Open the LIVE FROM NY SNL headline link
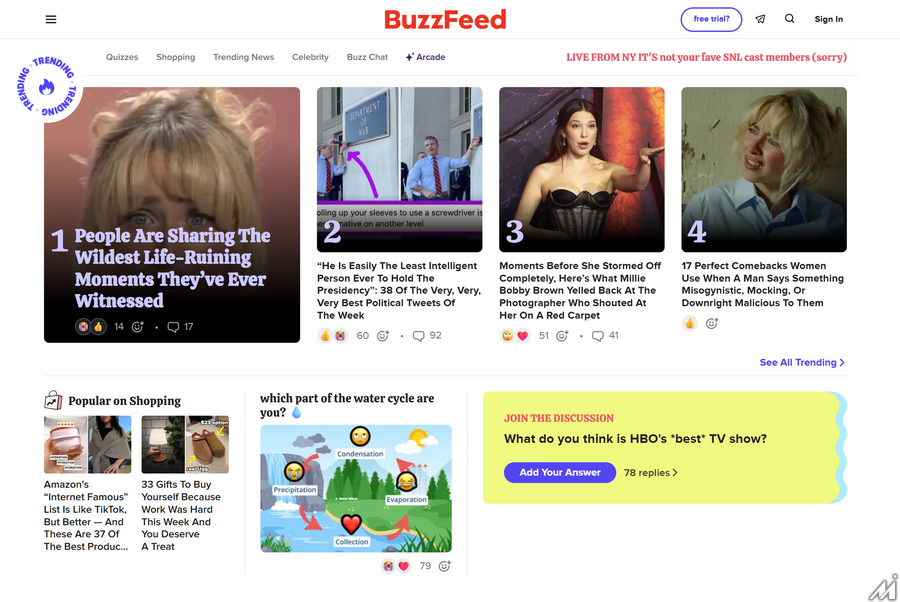The width and height of the screenshot is (900, 602). coord(707,57)
